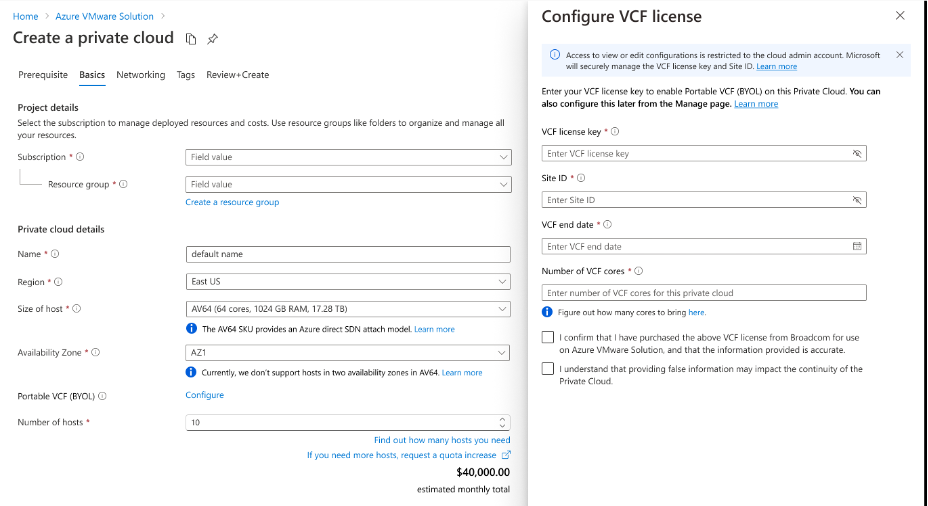Show info tooltip for Number of VCF cores
The image size is (928, 506).
639,270
